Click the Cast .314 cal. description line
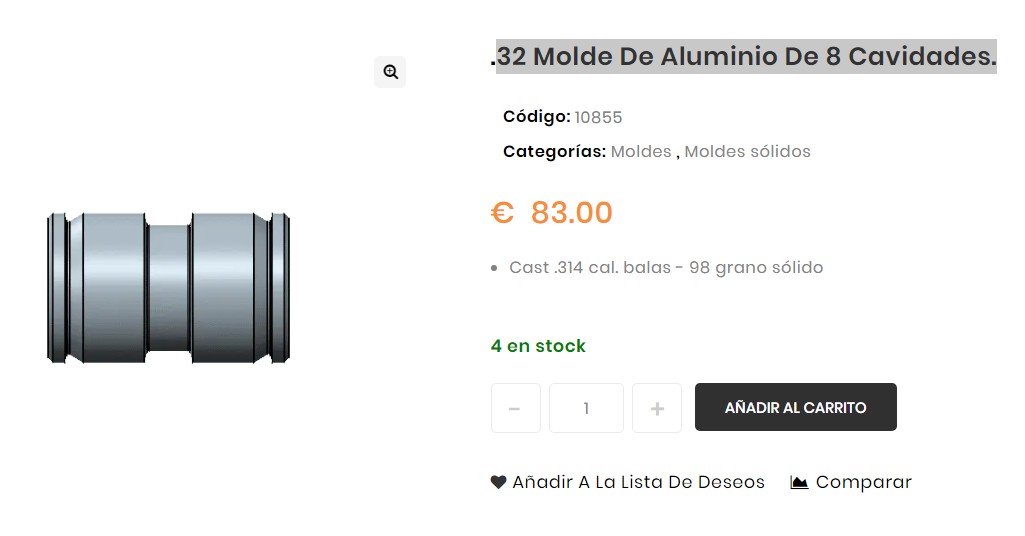 pos(665,268)
